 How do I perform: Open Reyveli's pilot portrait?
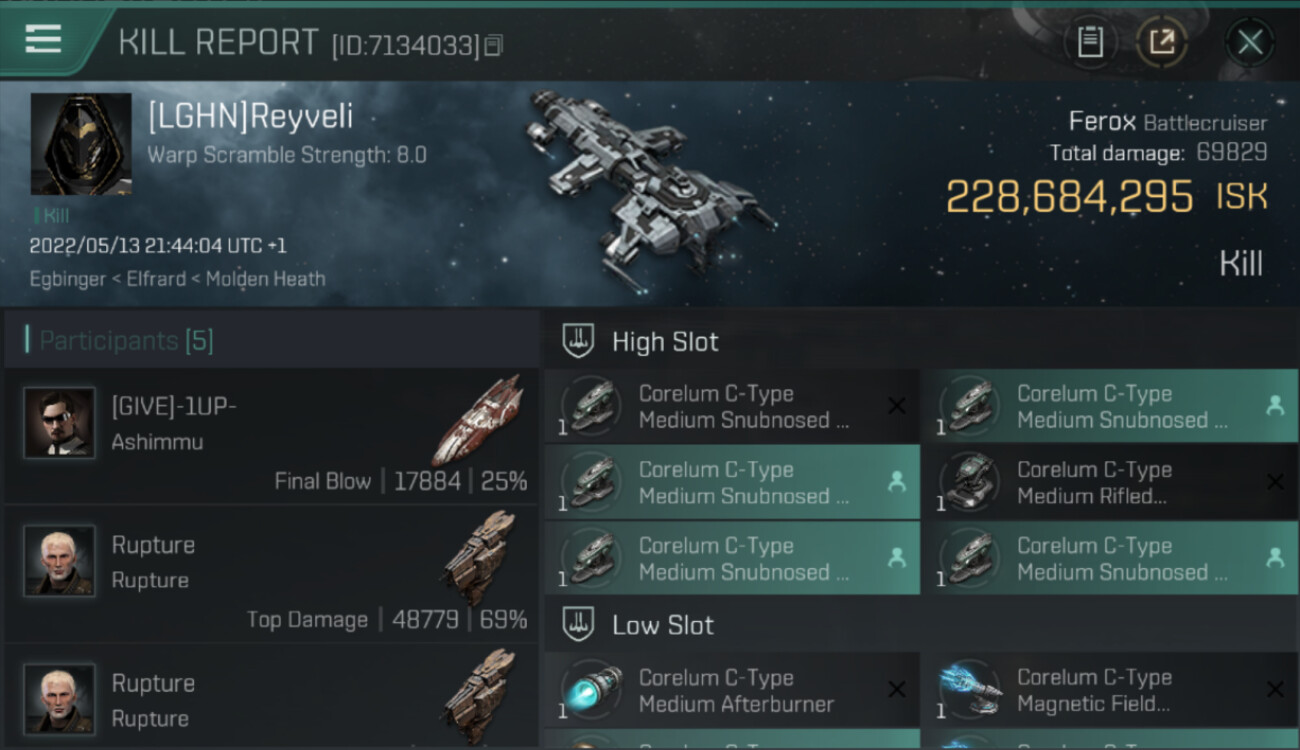(81, 144)
